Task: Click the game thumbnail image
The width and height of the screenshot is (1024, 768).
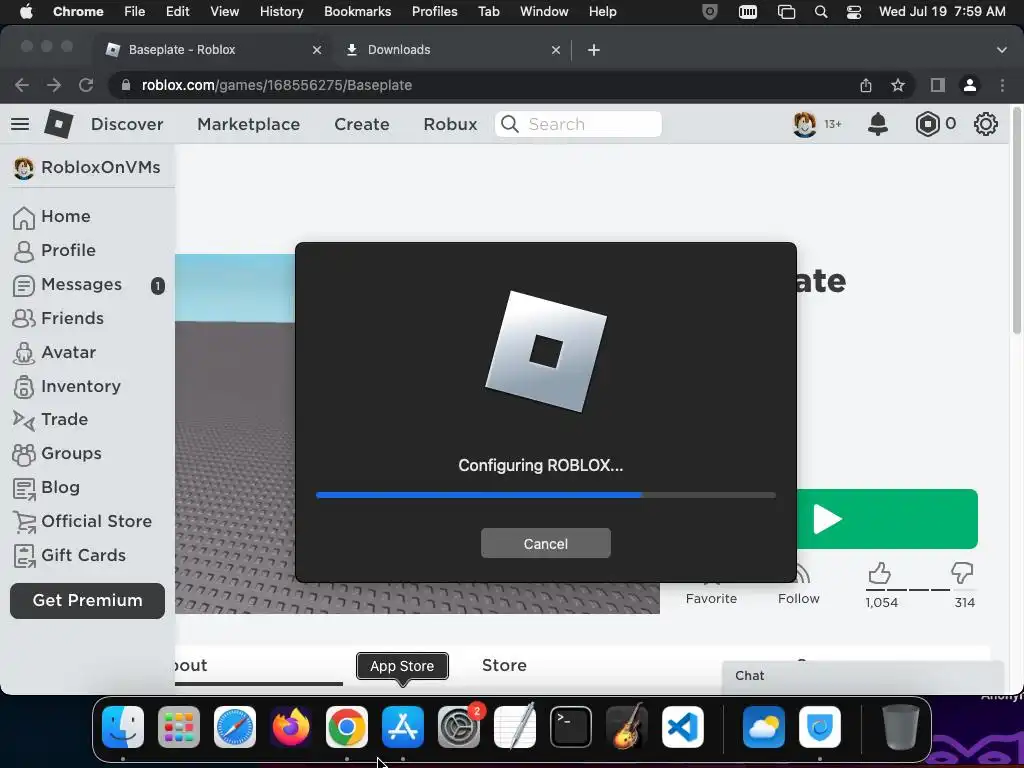Action: click(x=235, y=434)
